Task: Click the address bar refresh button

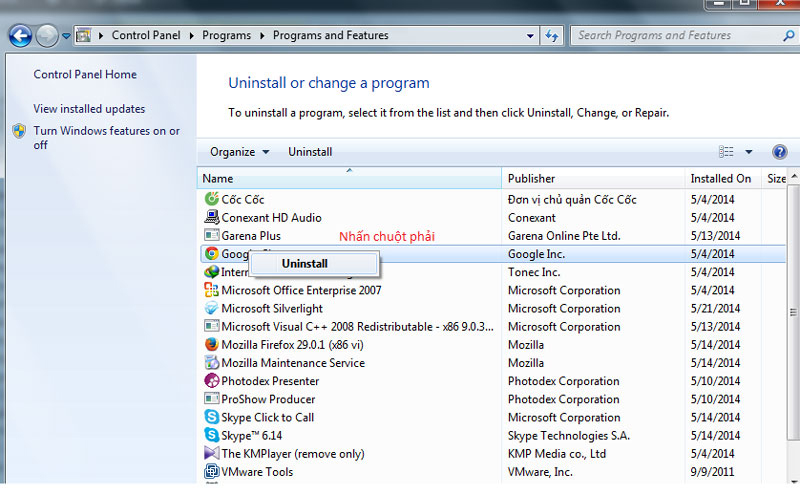Action: (551, 36)
